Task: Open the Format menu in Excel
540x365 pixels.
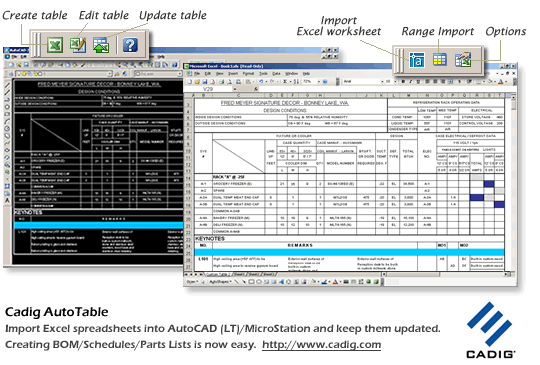Action: [x=248, y=73]
